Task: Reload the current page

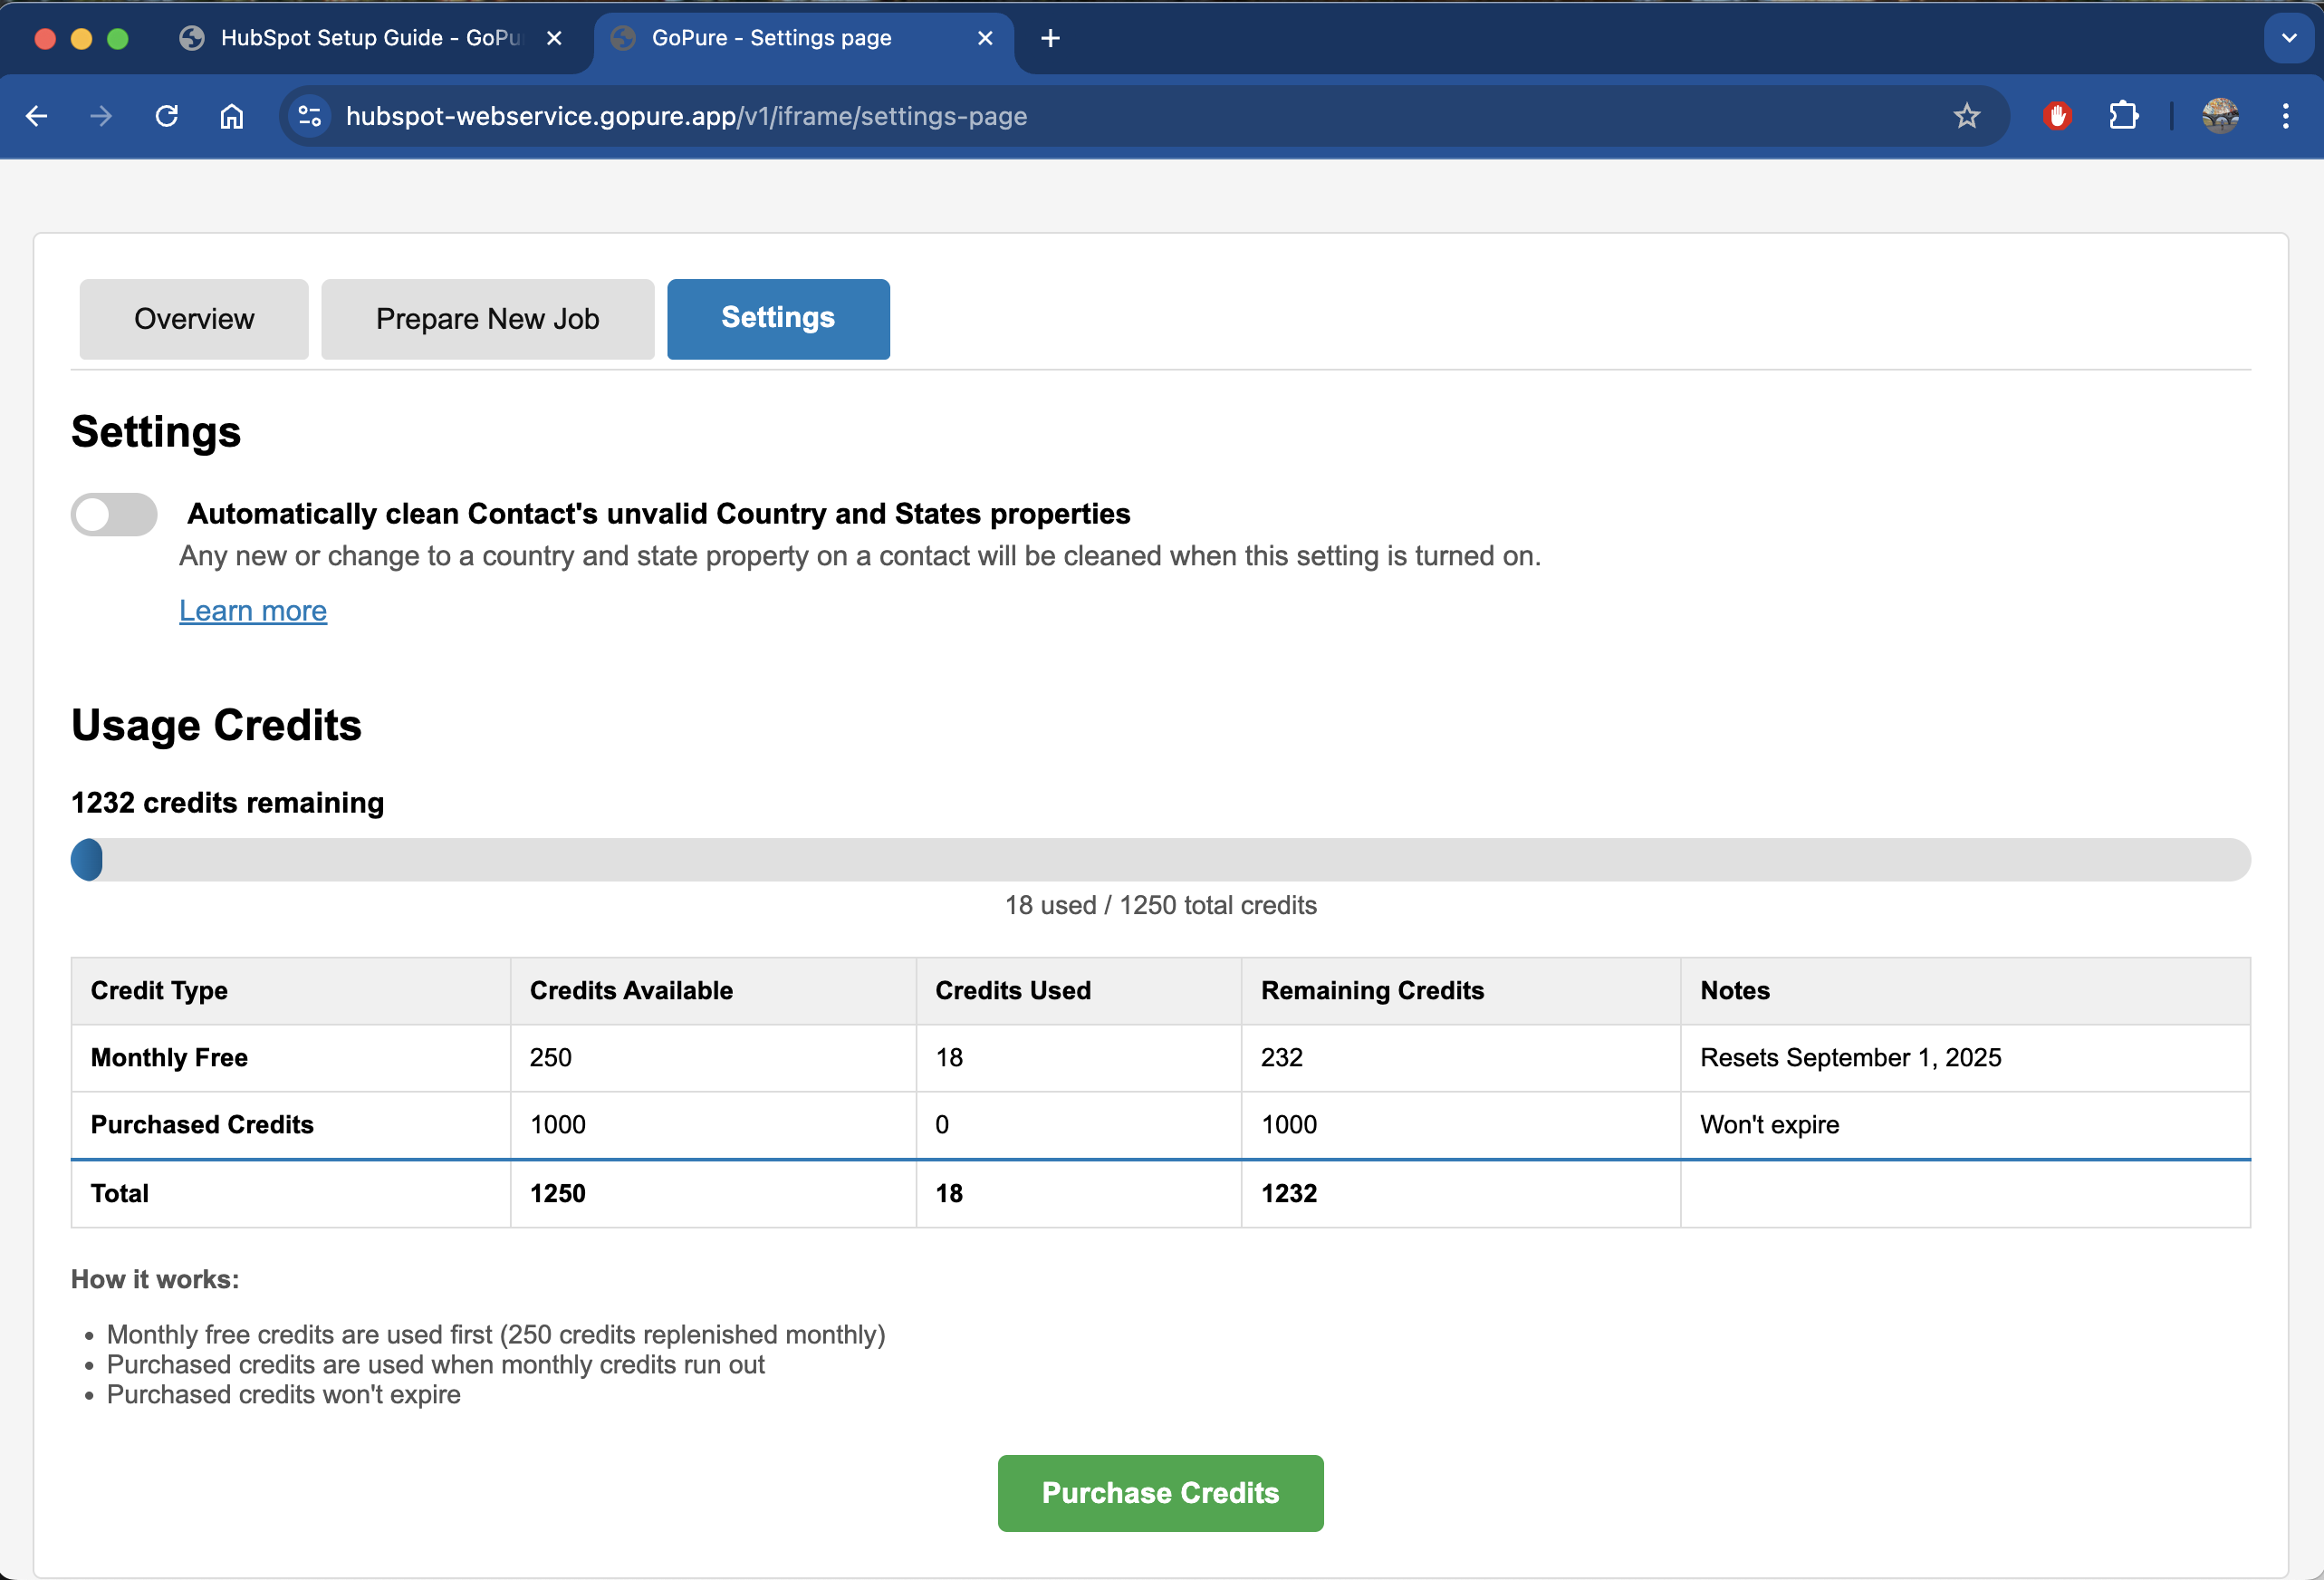Action: [167, 116]
